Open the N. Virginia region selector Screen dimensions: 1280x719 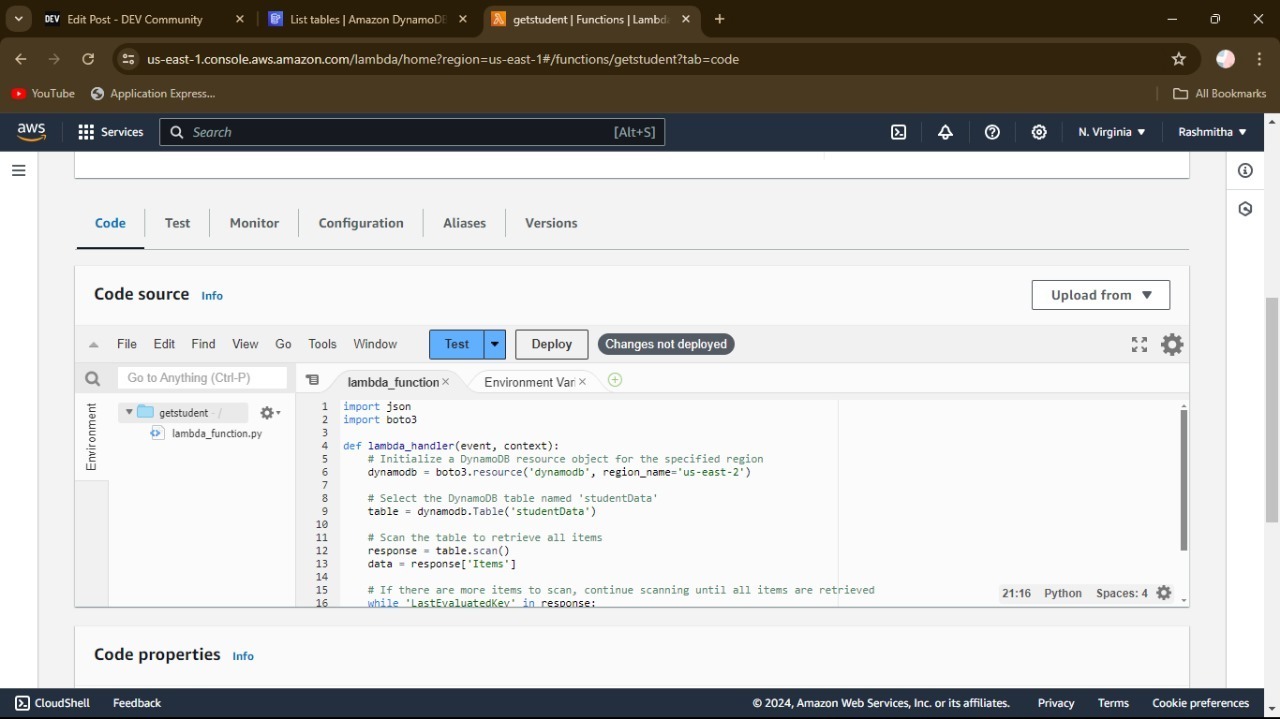(1111, 132)
